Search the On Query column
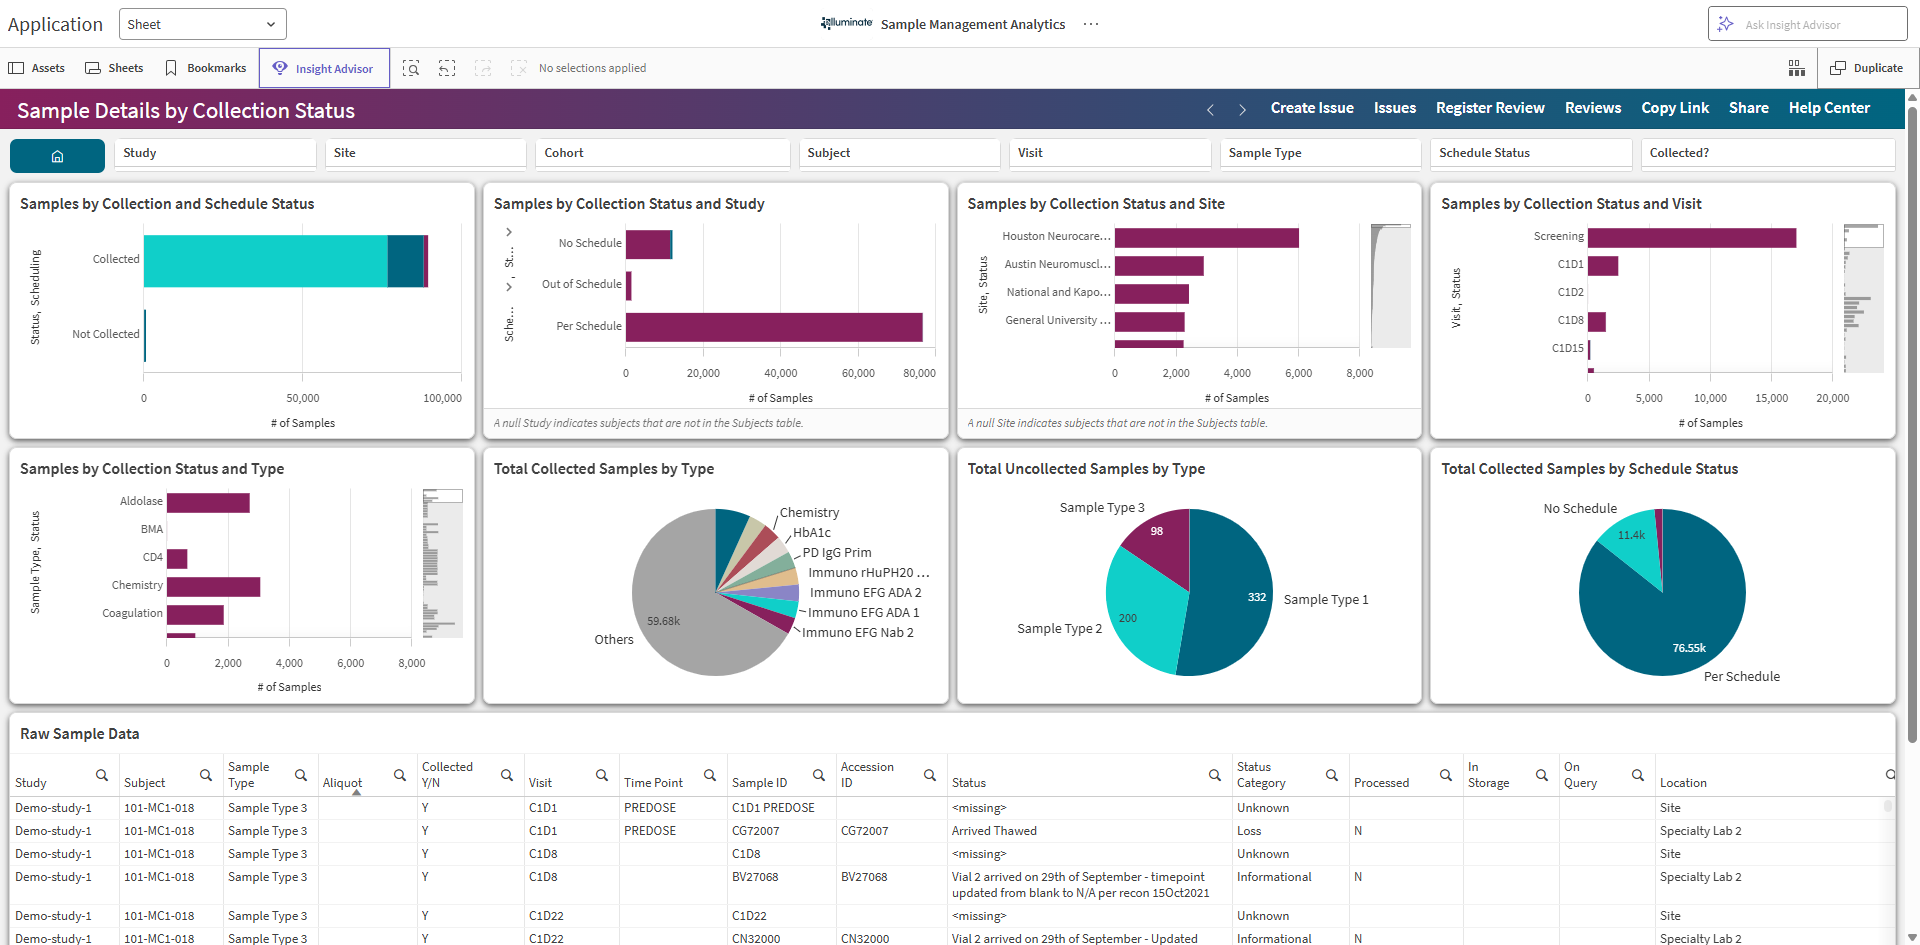Screen dimensions: 1920x945 [1637, 775]
